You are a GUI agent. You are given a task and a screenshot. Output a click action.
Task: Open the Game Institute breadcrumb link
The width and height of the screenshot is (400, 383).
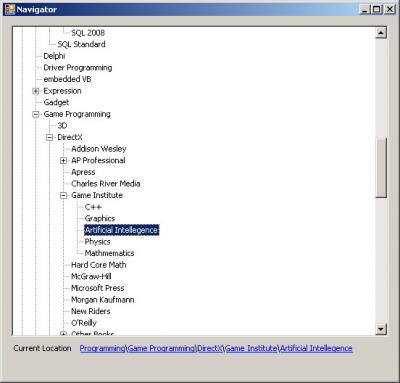(x=251, y=348)
